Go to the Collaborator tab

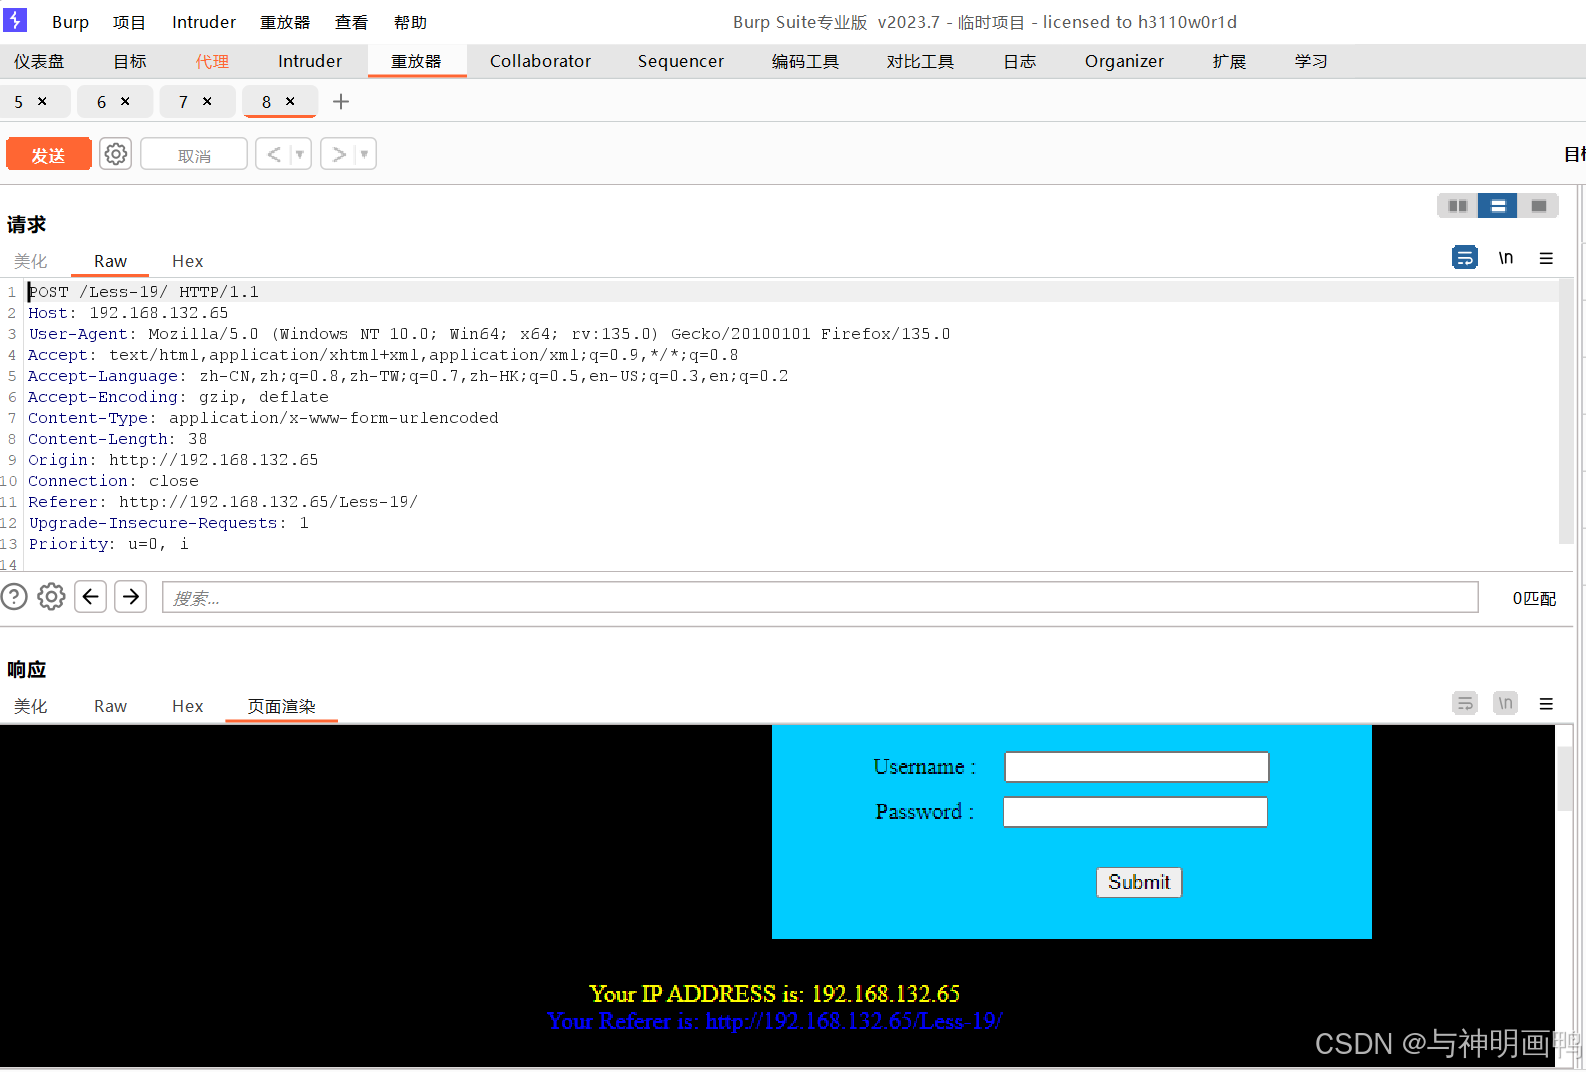click(x=540, y=61)
